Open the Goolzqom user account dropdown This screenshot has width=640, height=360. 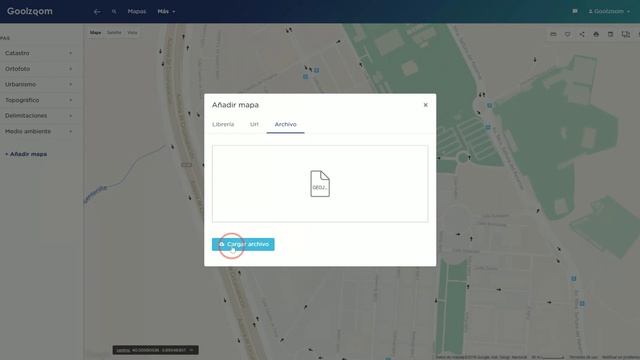click(609, 11)
